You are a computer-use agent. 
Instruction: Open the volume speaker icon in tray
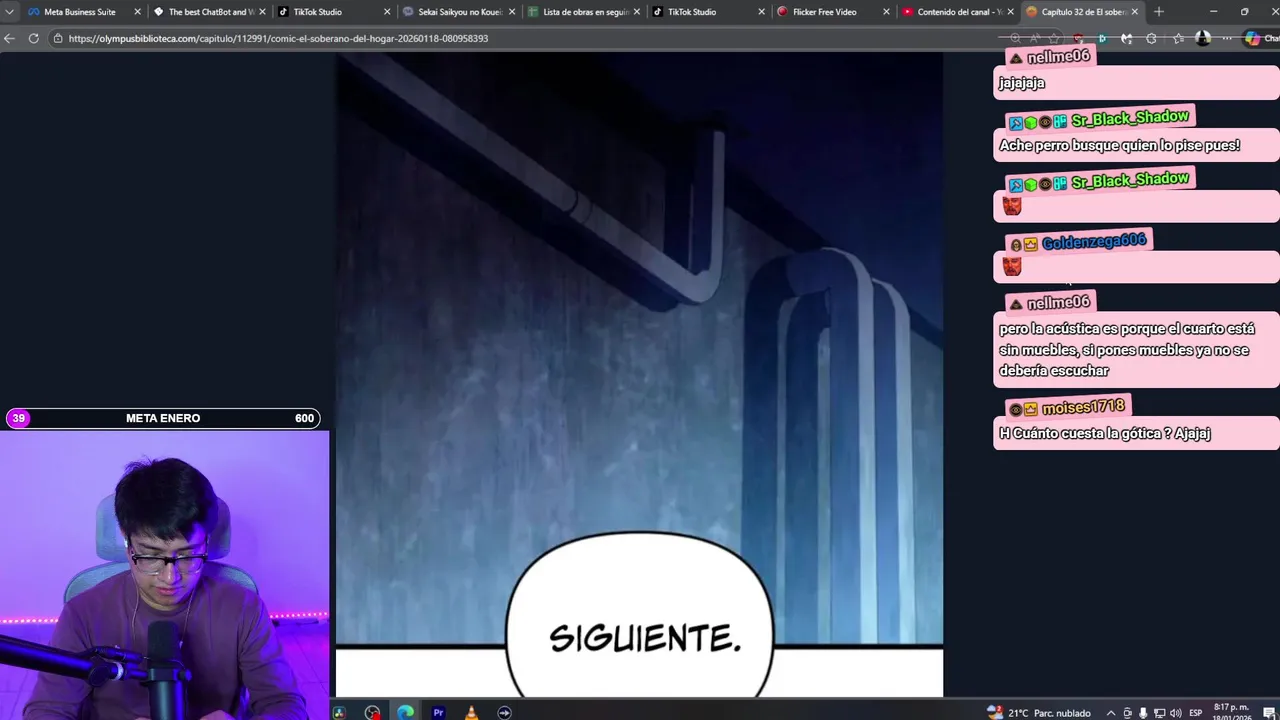click(x=1176, y=713)
